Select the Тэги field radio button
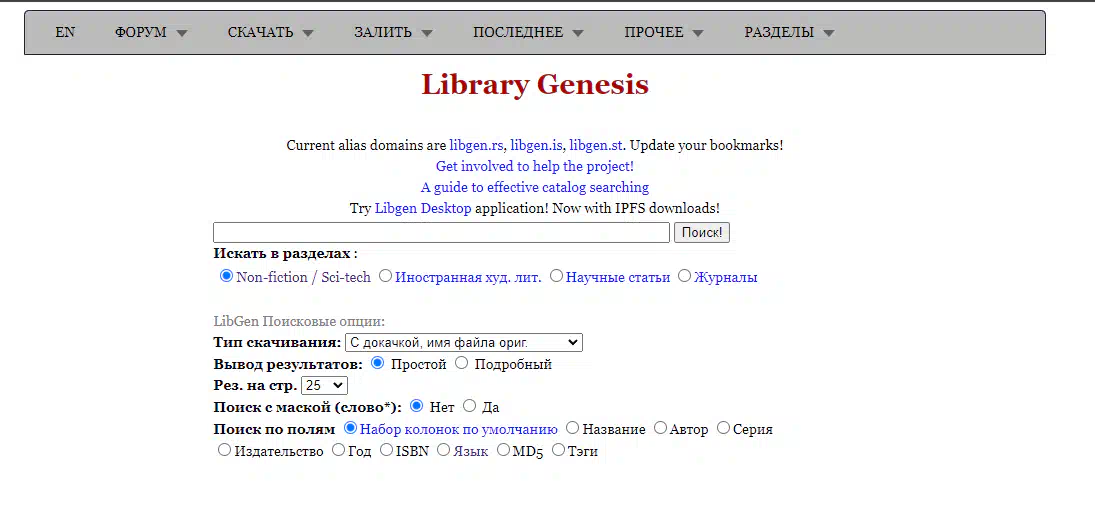 coord(558,450)
